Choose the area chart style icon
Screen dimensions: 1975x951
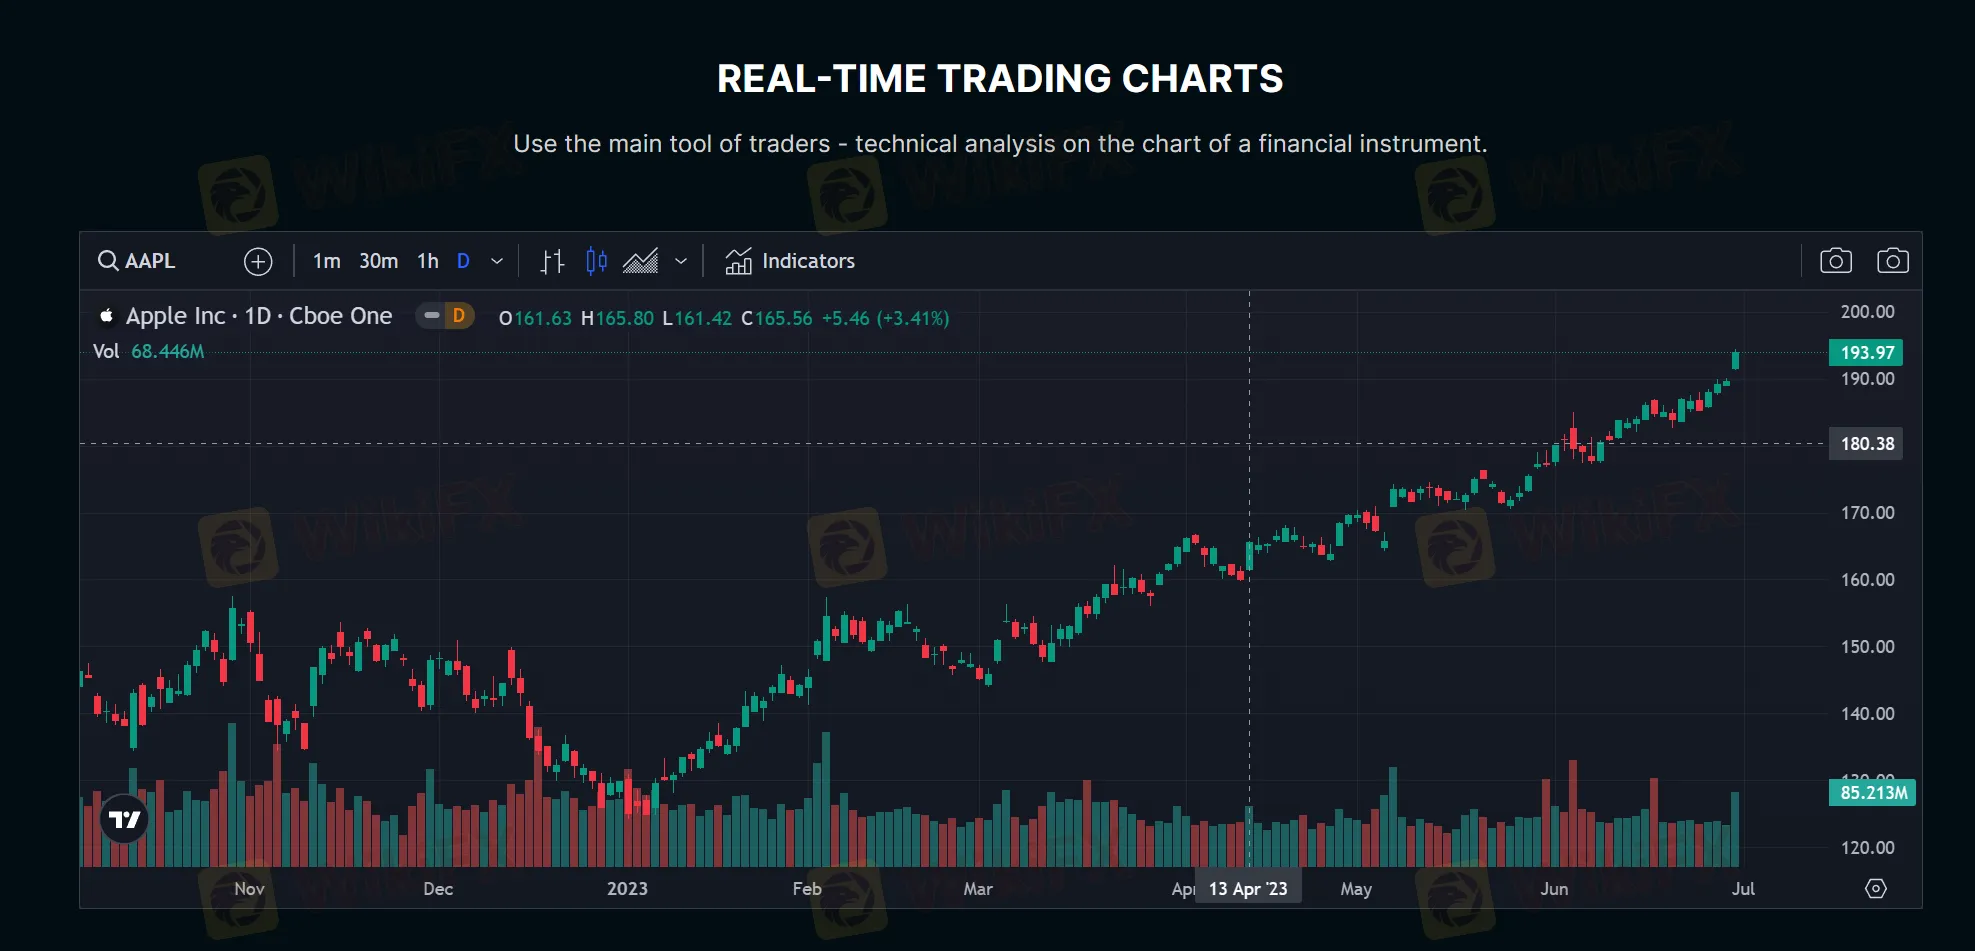pos(641,261)
